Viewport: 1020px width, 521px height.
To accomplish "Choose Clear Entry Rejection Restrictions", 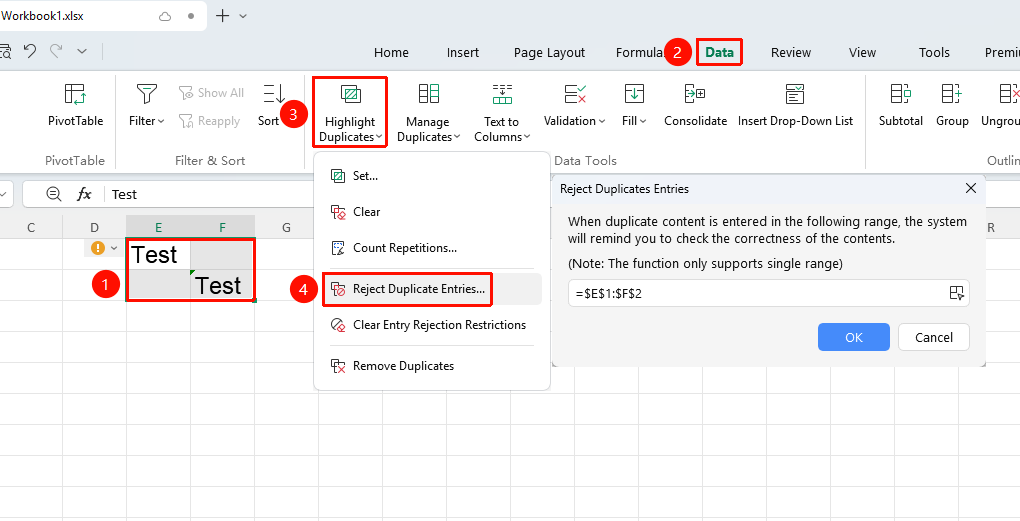I will coord(432,325).
